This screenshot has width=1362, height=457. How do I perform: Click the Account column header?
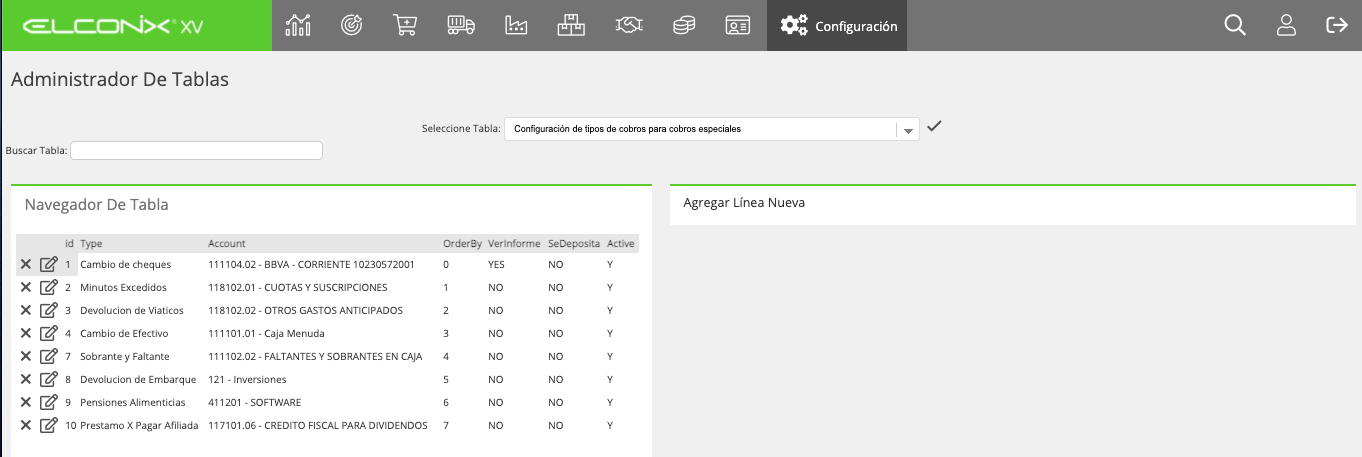coord(226,243)
